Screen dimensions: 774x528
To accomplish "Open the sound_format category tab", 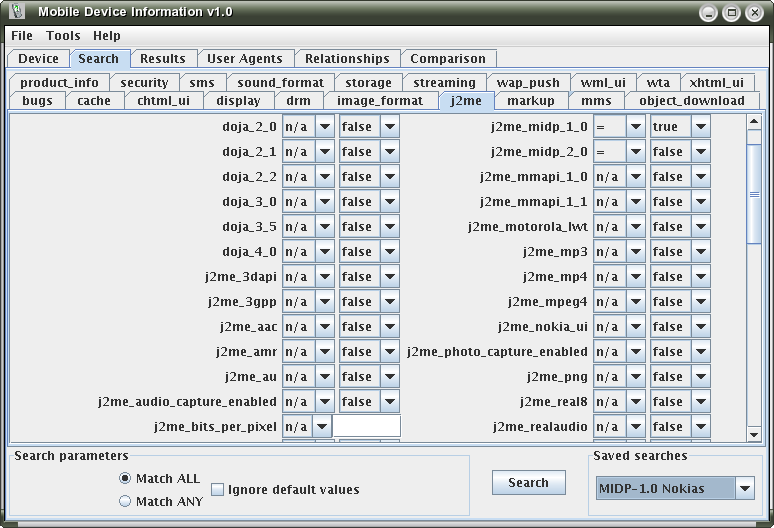I will click(280, 83).
